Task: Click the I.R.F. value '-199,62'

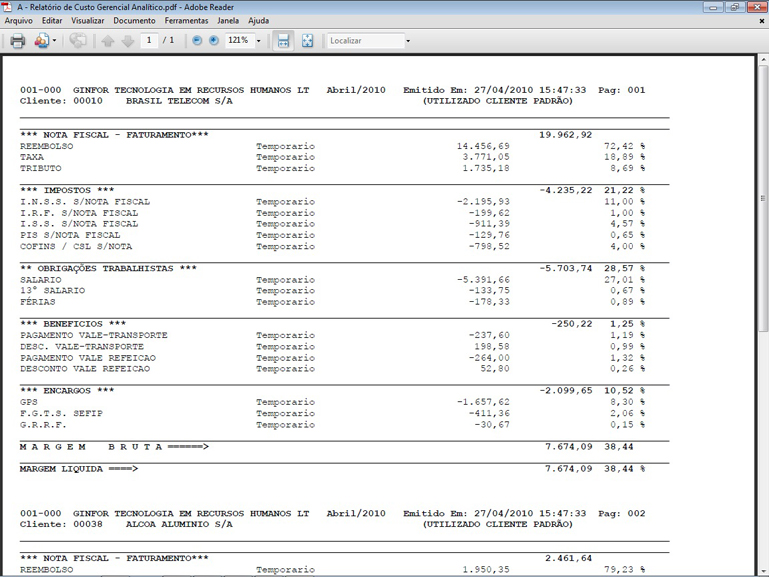Action: (489, 213)
